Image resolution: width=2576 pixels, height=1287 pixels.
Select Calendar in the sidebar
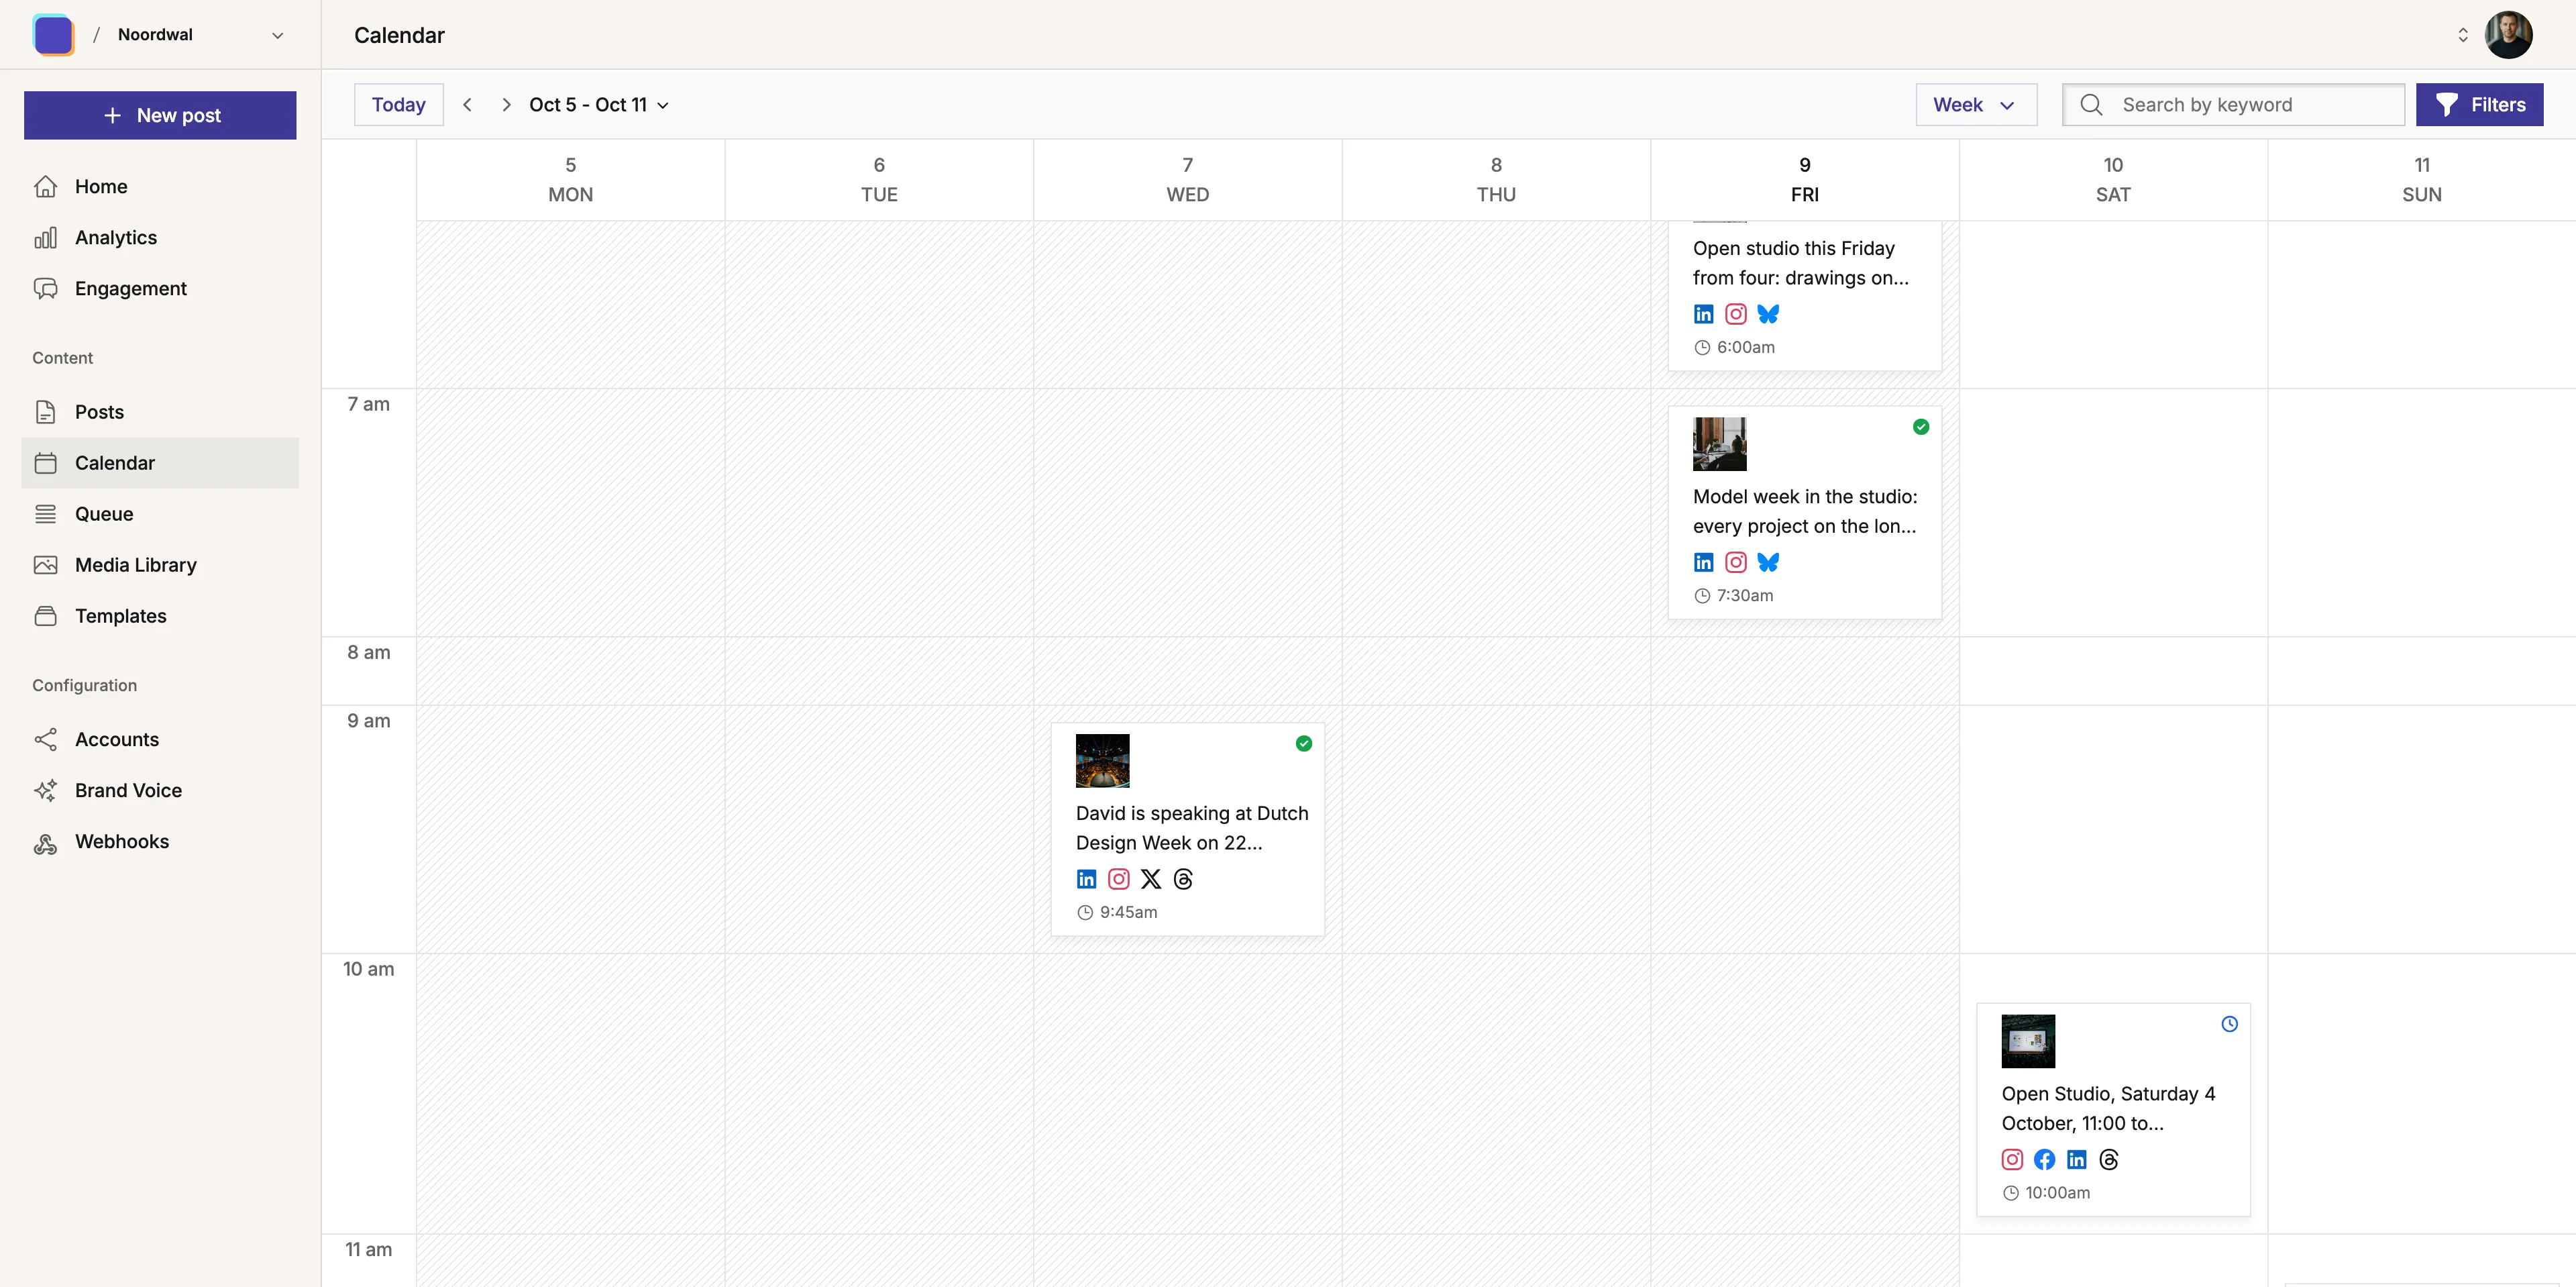click(x=160, y=462)
